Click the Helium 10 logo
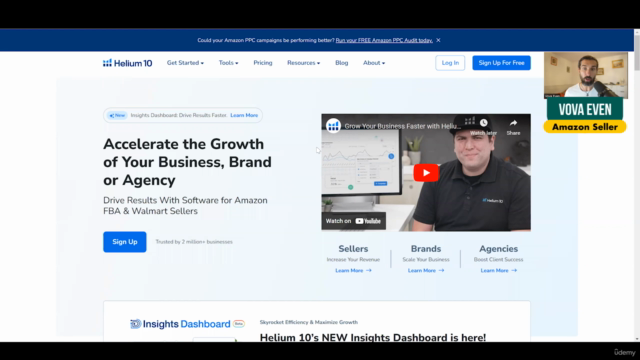The width and height of the screenshot is (640, 360). 127,63
